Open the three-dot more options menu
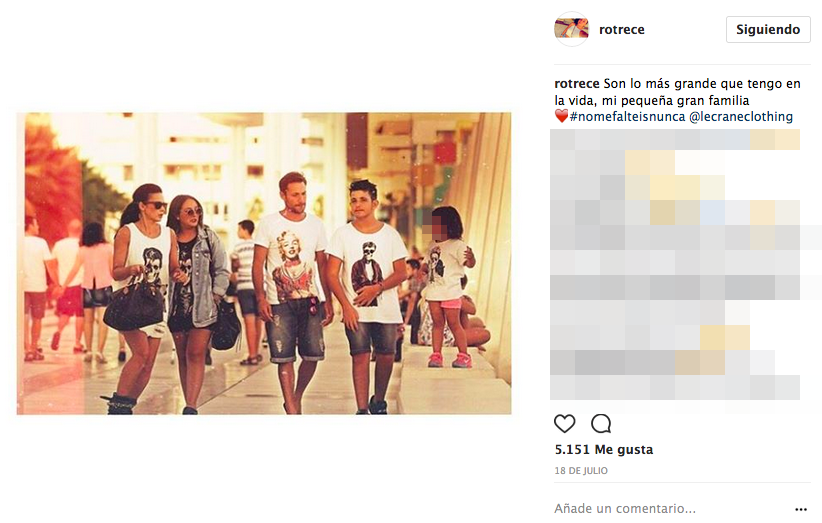This screenshot has width=822, height=523. coord(801,509)
